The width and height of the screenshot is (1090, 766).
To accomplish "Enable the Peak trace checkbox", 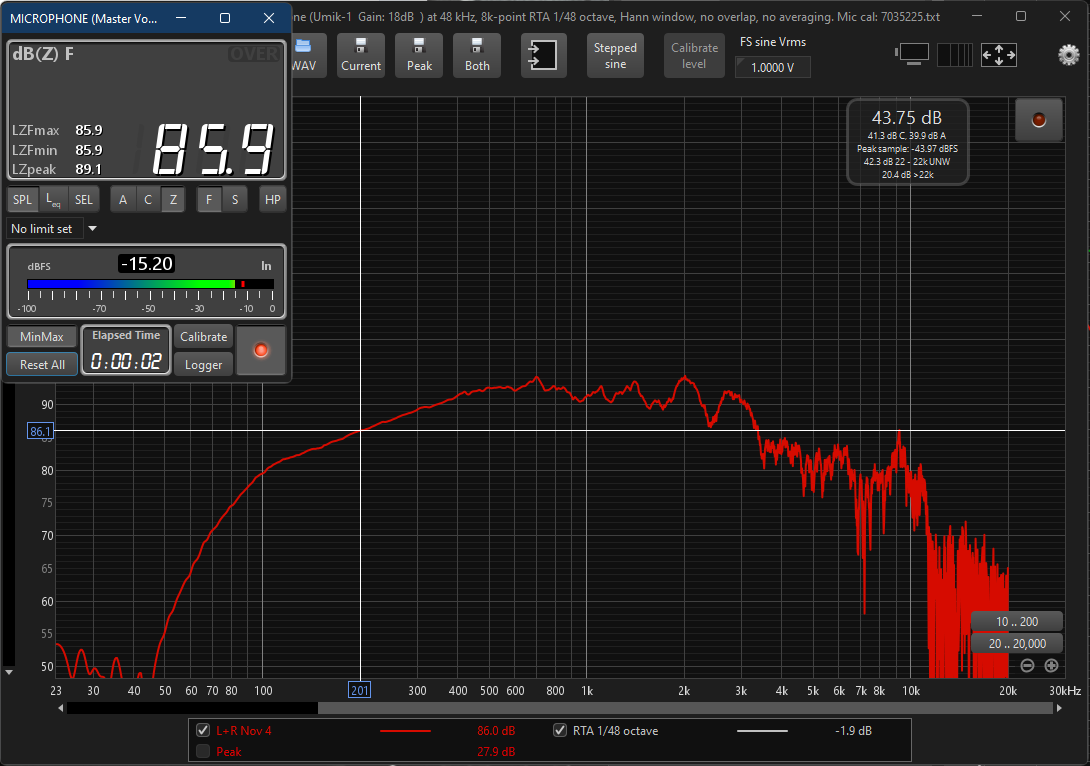I will 203,751.
